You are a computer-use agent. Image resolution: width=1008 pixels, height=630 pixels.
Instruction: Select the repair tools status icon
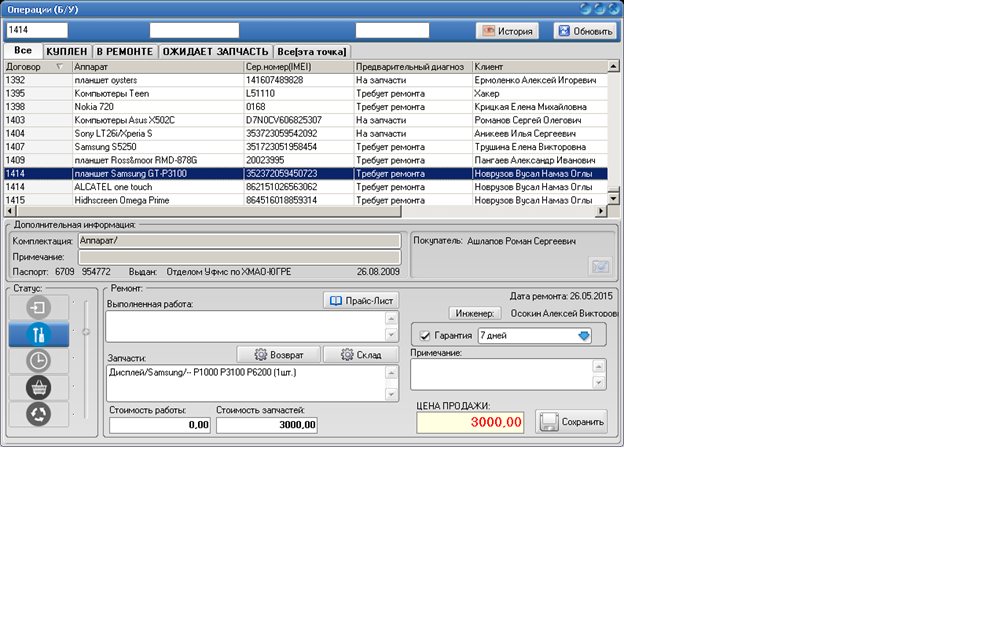(x=39, y=335)
